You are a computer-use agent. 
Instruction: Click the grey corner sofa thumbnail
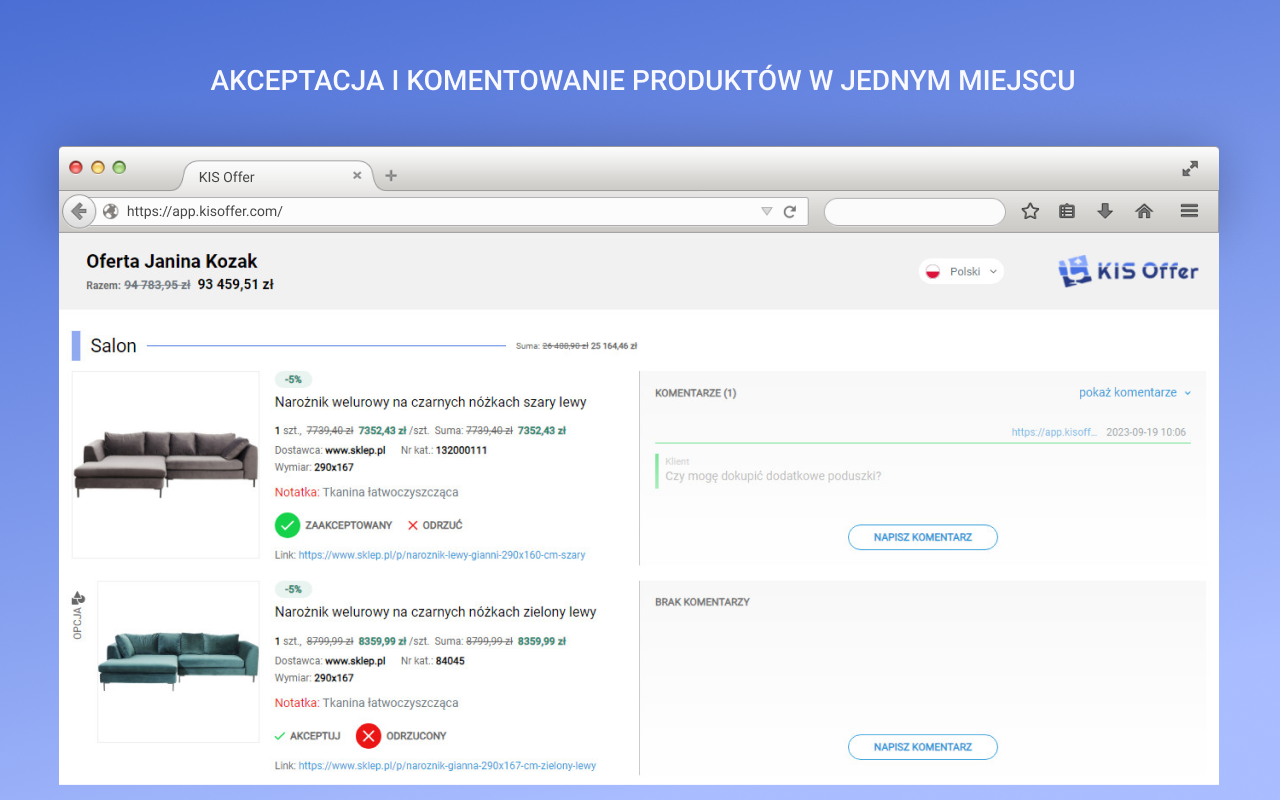coord(166,464)
